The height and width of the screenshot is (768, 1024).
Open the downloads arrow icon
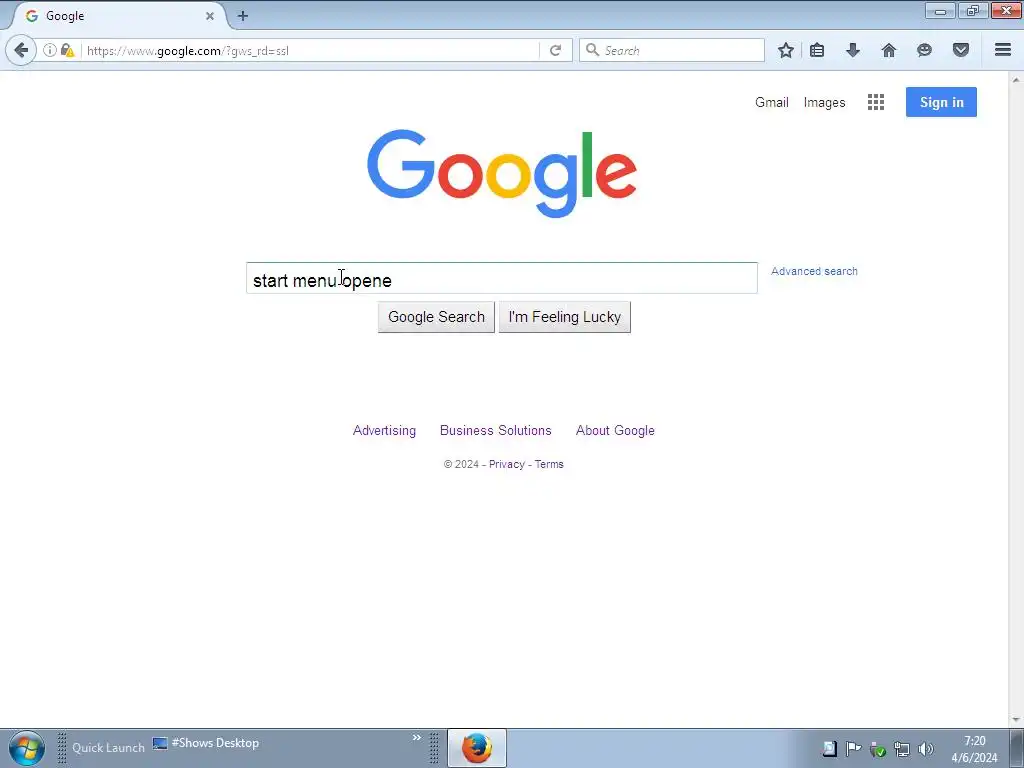click(853, 50)
